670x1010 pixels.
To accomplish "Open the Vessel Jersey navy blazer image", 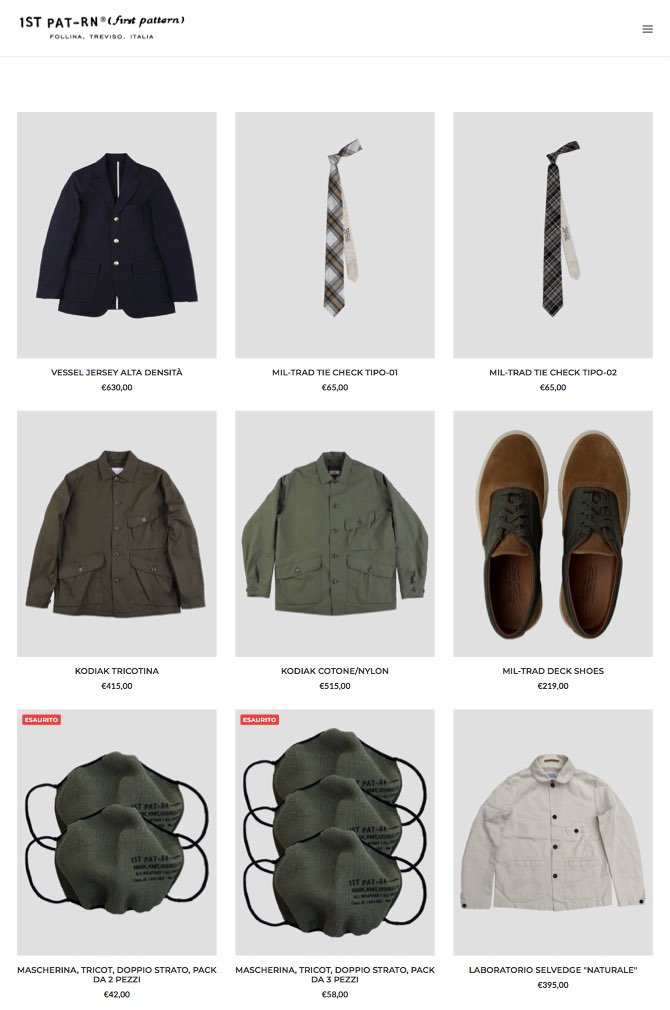I will point(117,235).
